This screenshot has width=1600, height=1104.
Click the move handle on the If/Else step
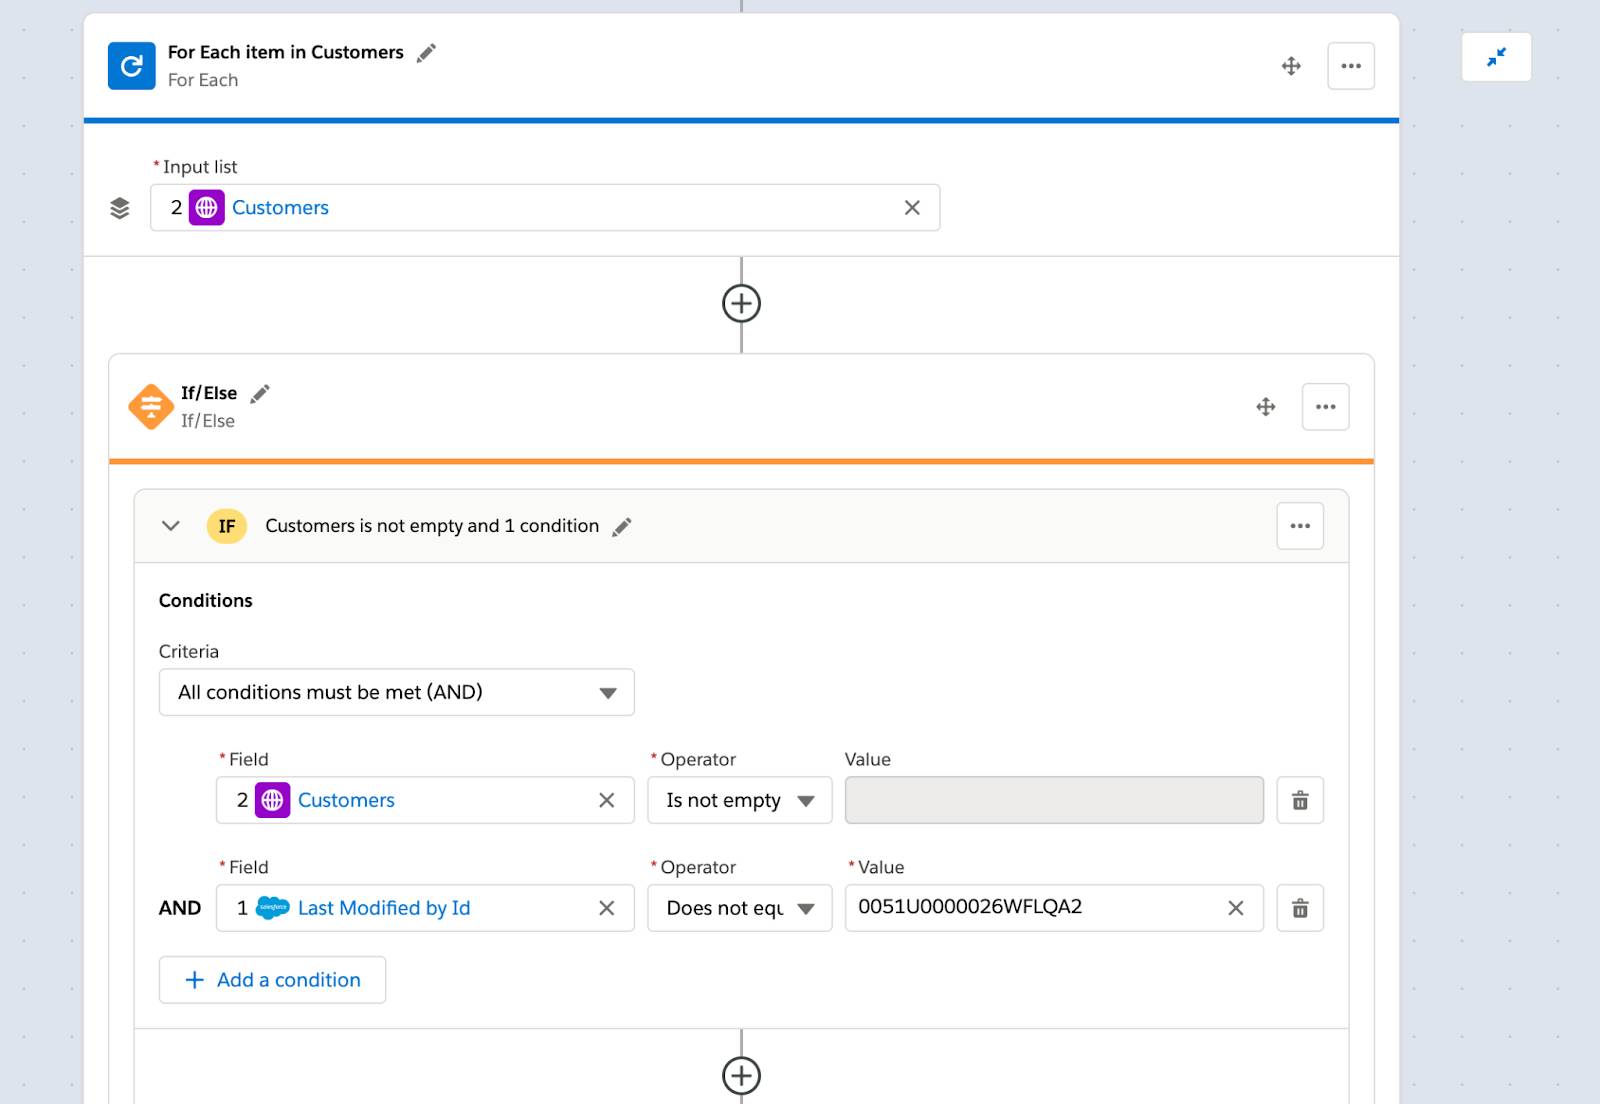click(x=1266, y=407)
